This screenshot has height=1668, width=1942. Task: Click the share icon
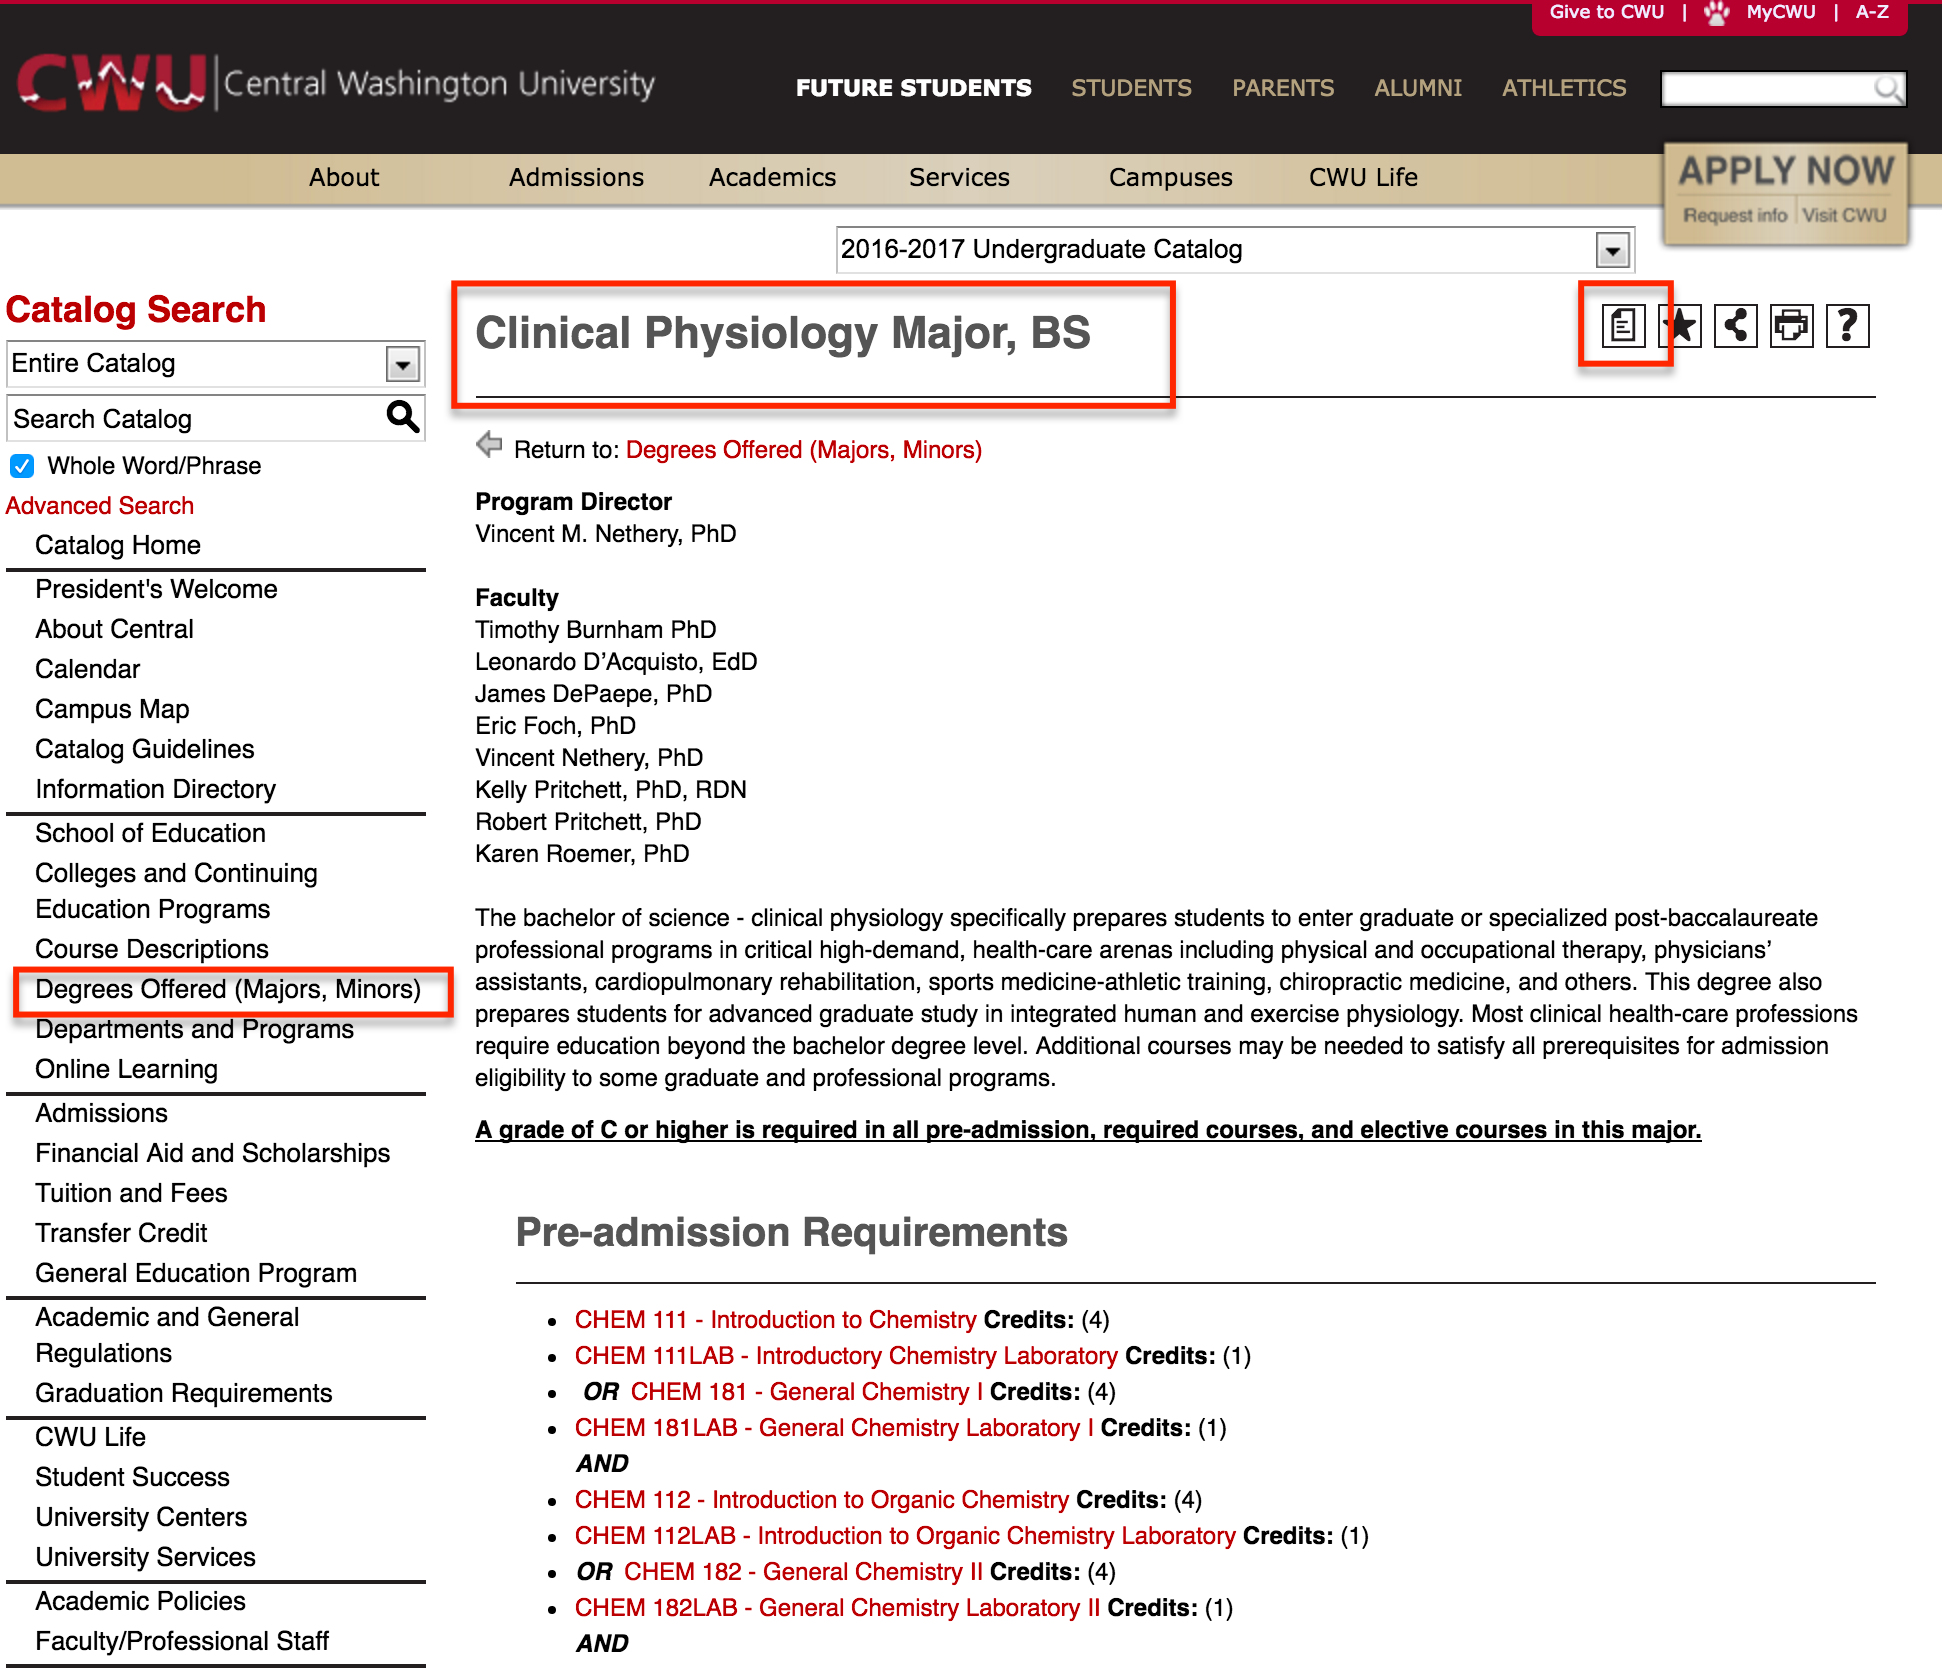tap(1736, 326)
